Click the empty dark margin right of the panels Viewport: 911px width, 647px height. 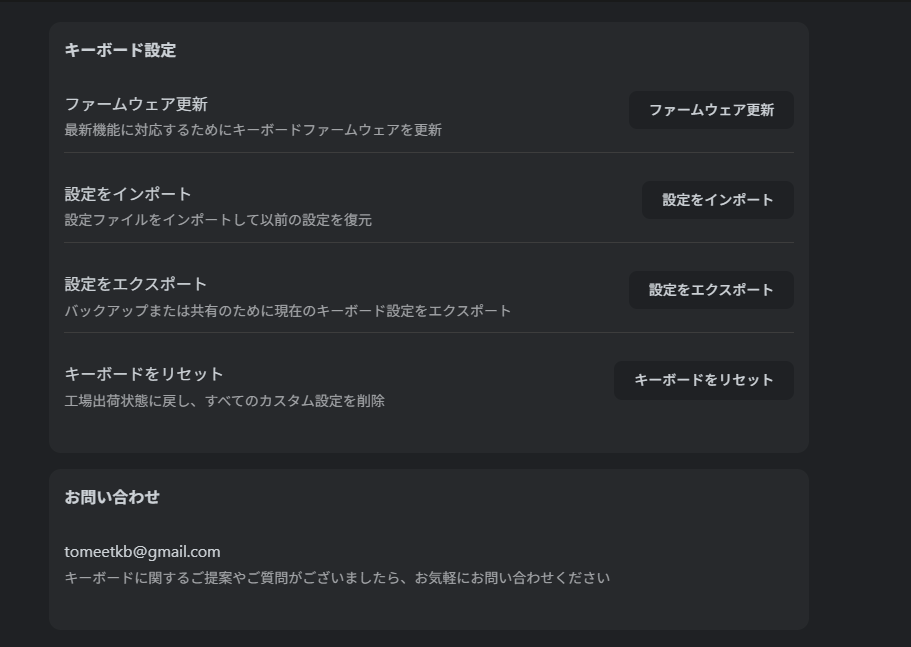point(860,300)
